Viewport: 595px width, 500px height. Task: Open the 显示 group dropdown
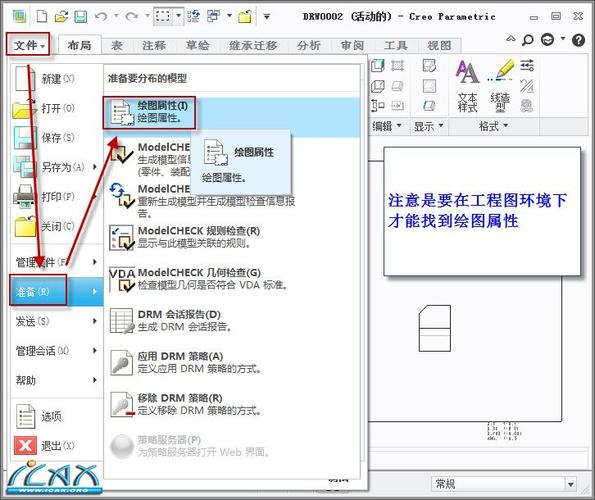(428, 126)
